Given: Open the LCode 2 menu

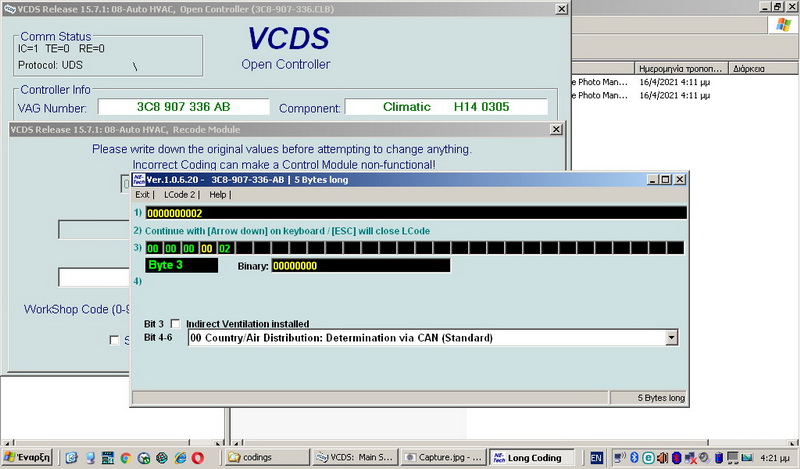Looking at the screenshot, I should pos(180,194).
